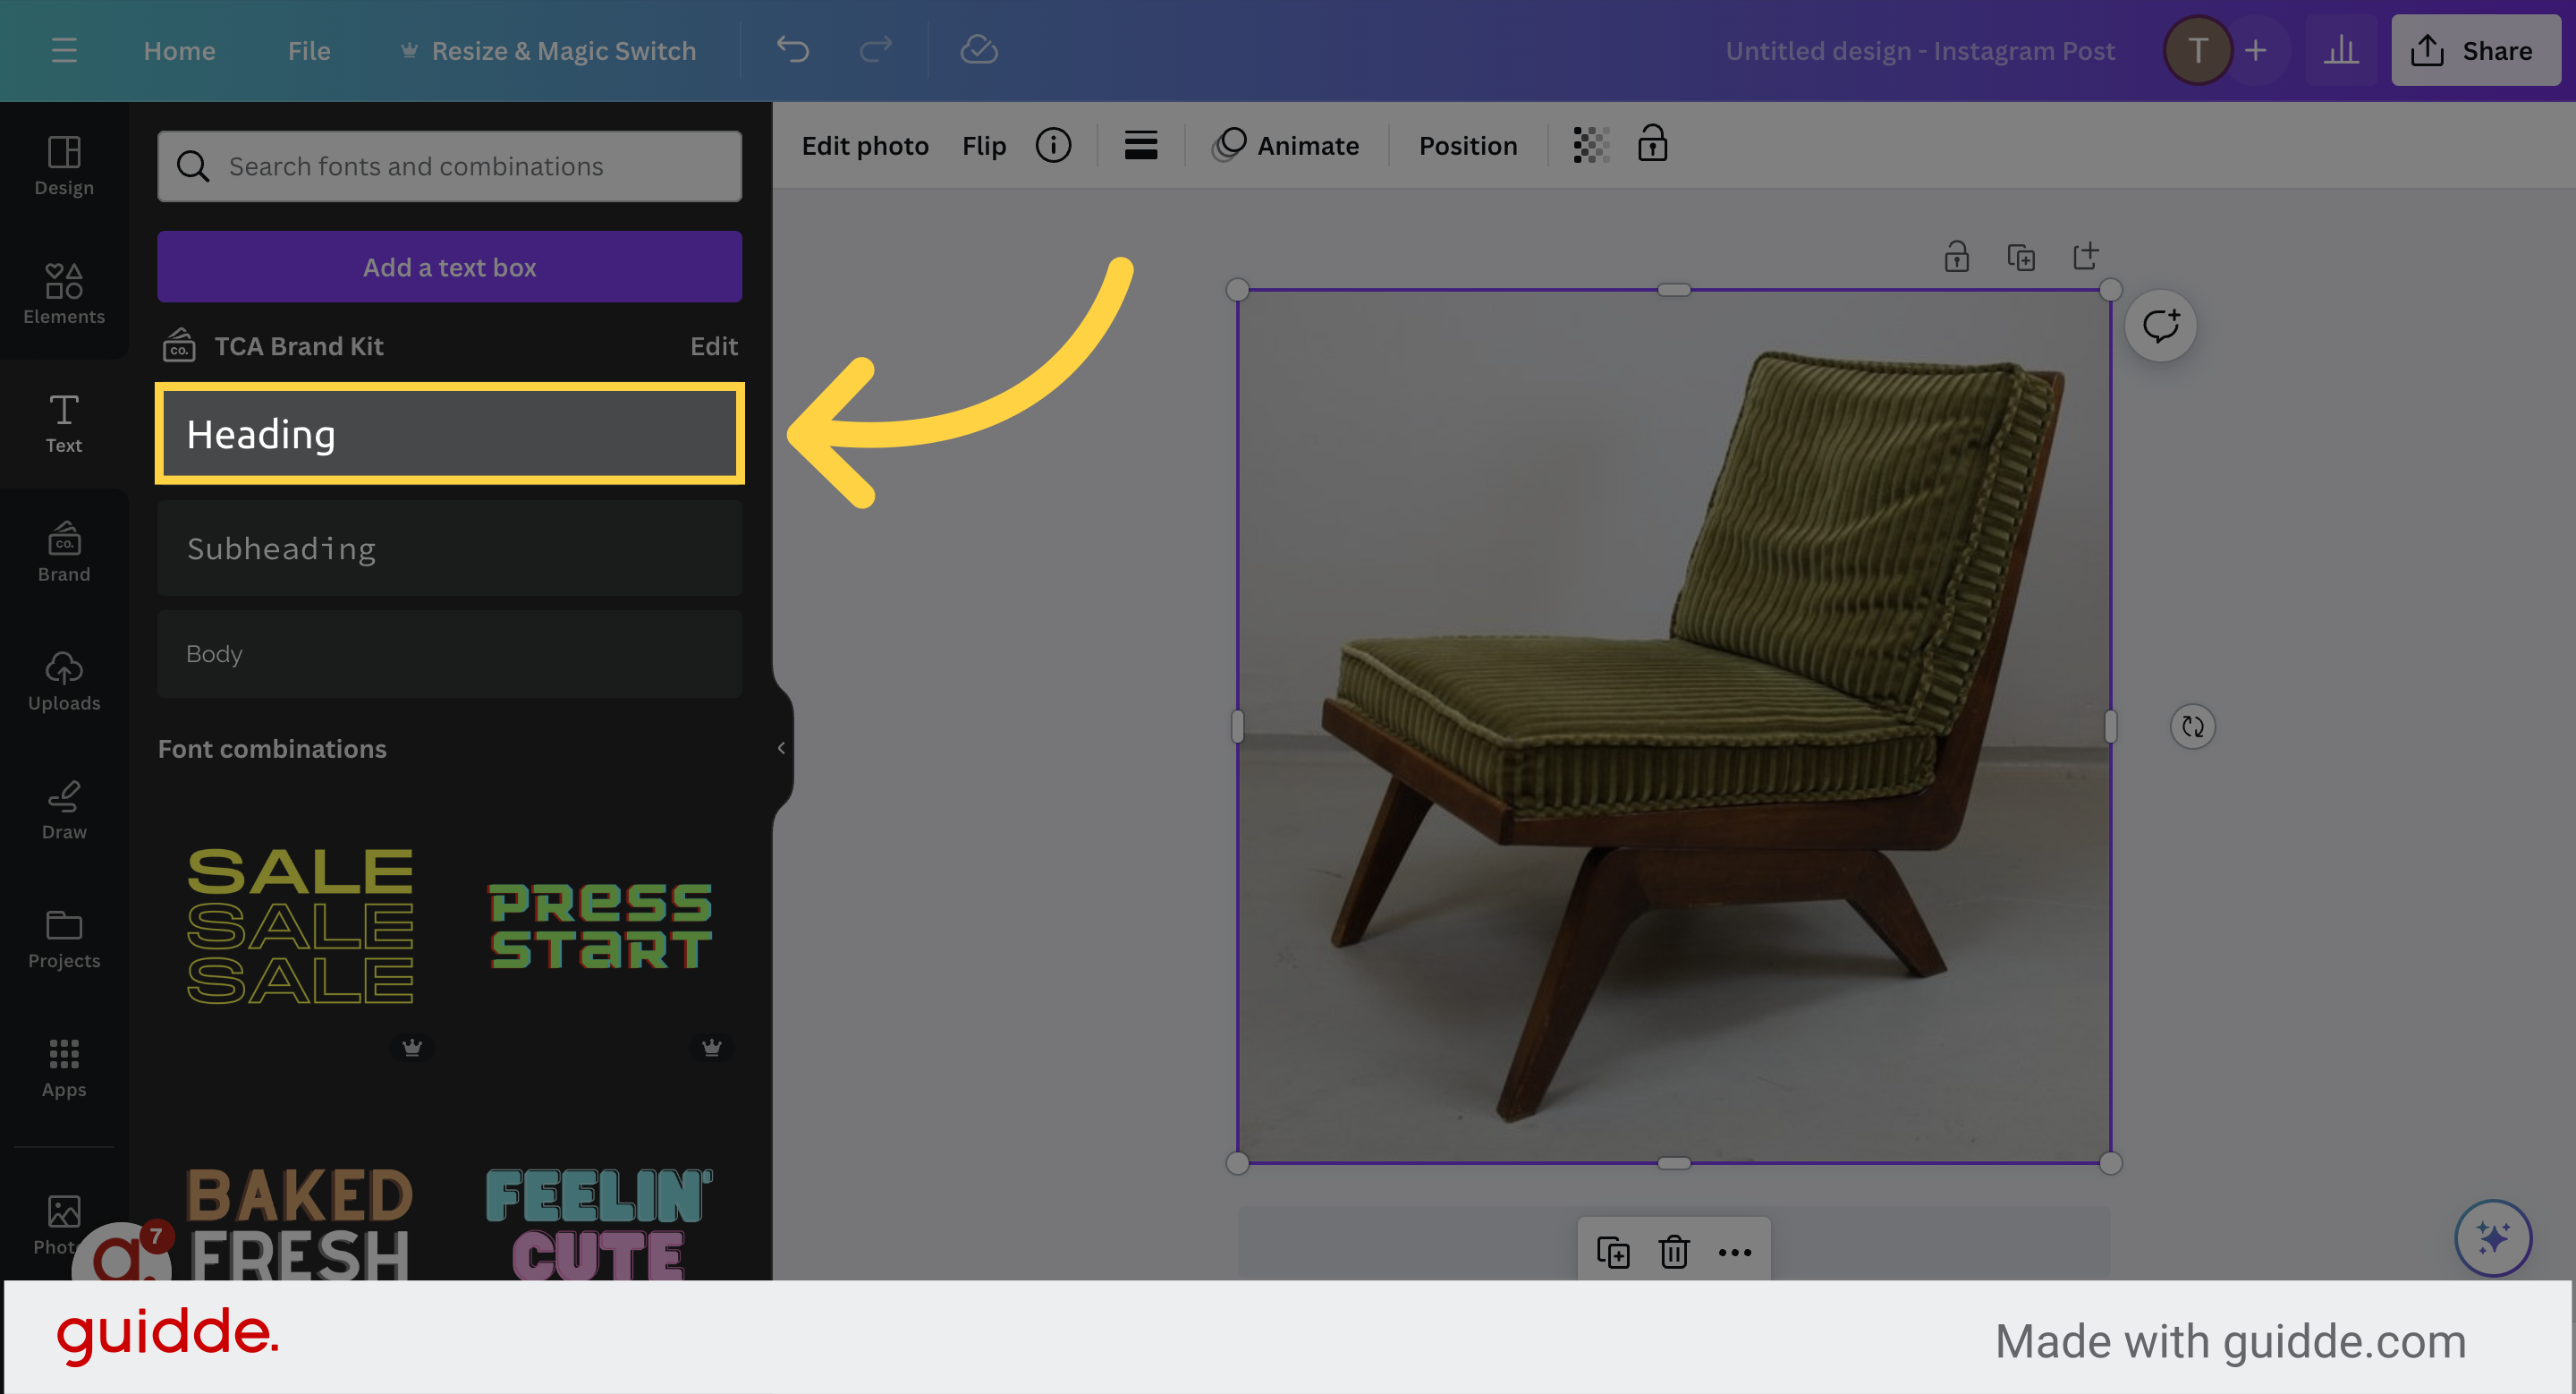Open the Uploads panel
The image size is (2576, 1394).
point(63,682)
